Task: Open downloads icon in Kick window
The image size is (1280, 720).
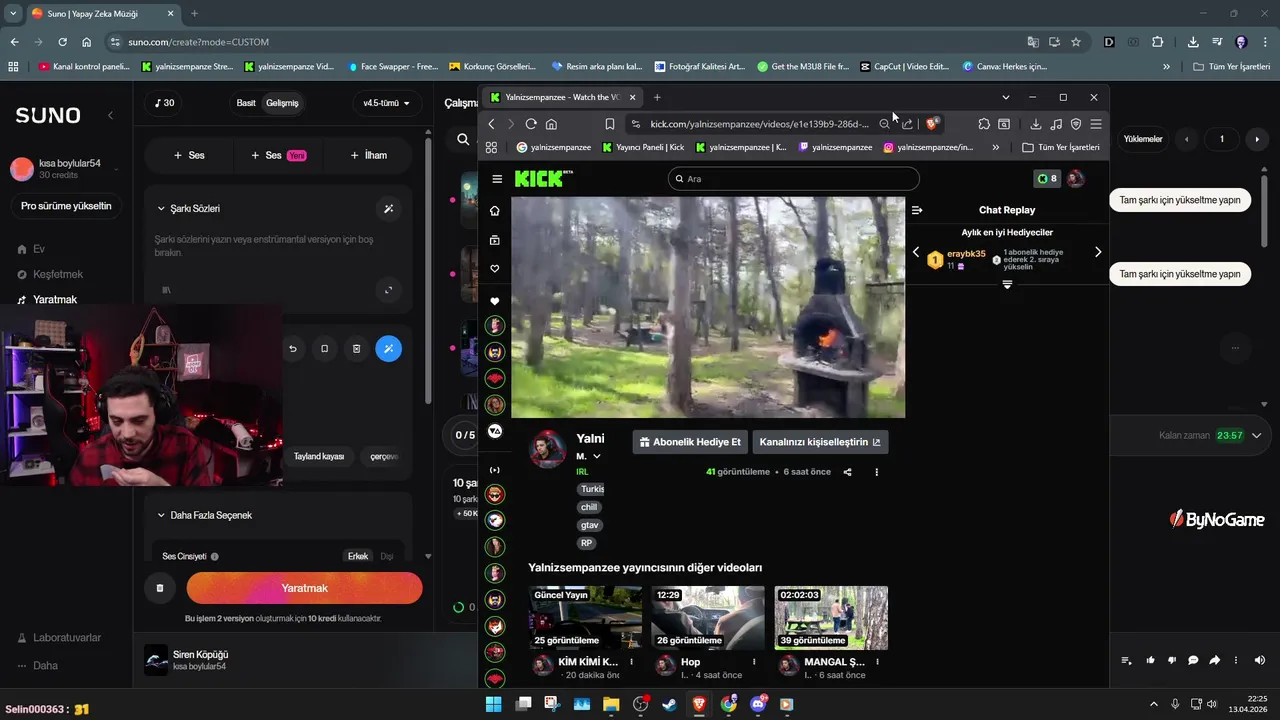Action: tap(1036, 124)
